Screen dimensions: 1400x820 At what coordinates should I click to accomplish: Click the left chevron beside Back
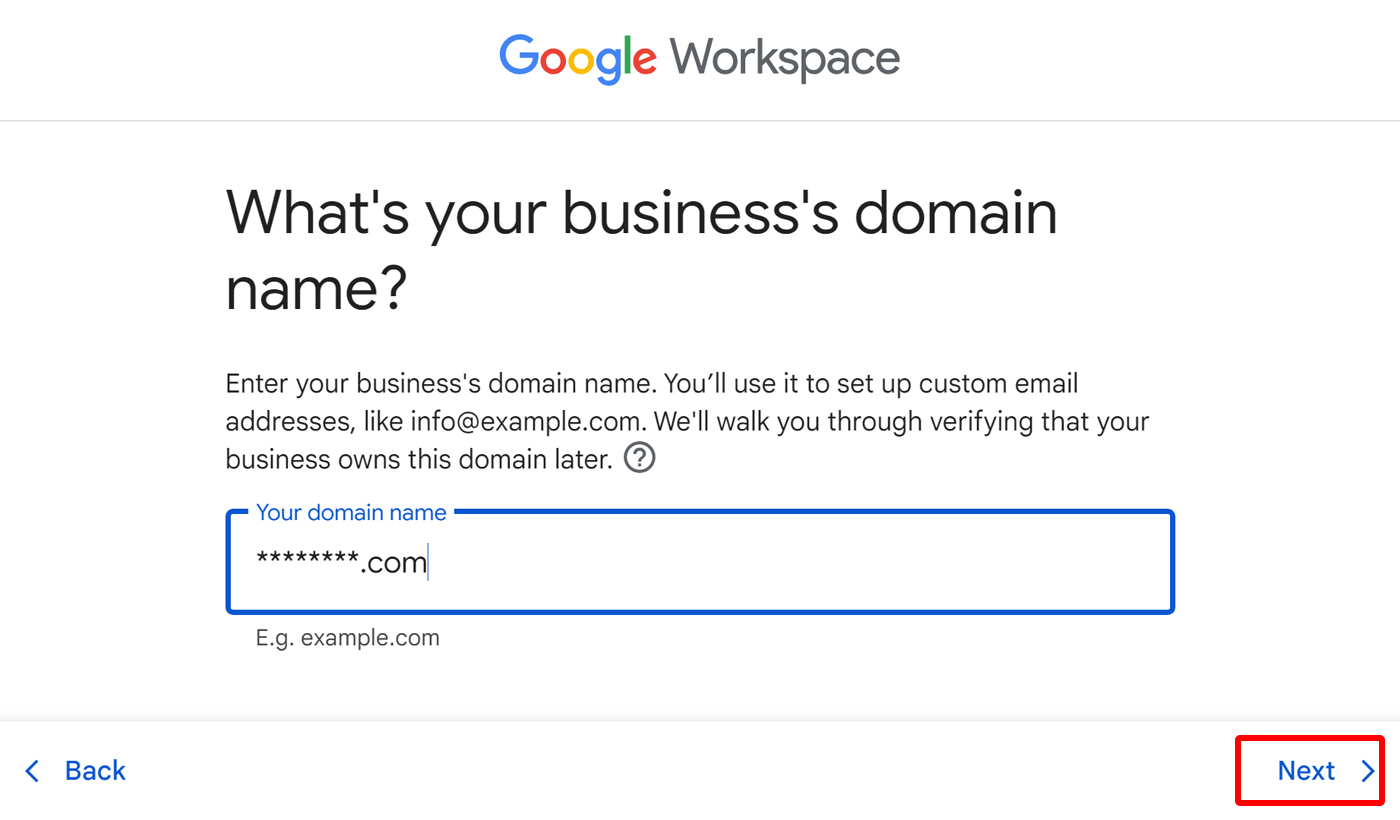(x=32, y=771)
